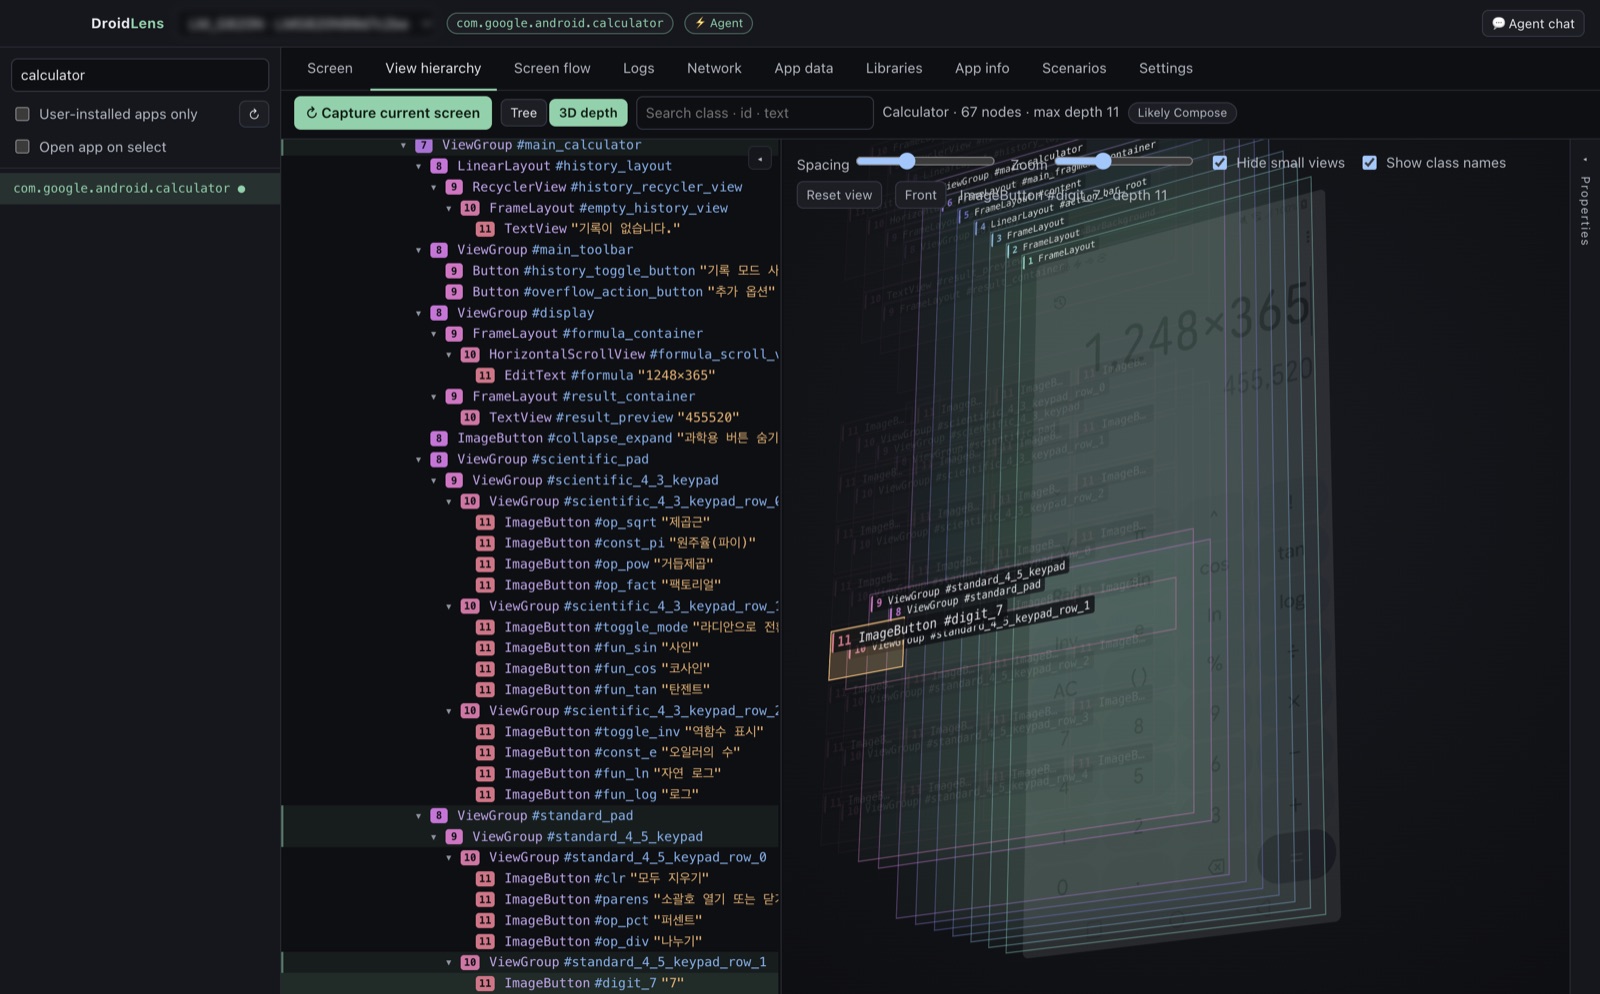Click the depth 11 badge of #digit_7 row

[485, 983]
